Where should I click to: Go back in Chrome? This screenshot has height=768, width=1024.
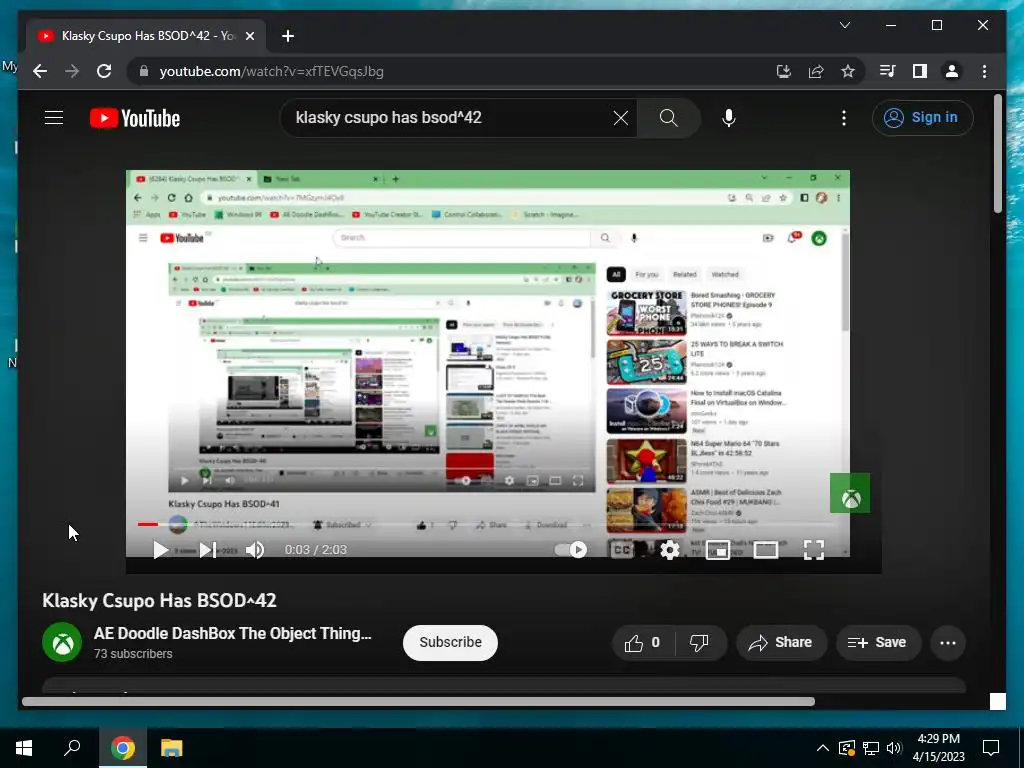click(x=40, y=71)
